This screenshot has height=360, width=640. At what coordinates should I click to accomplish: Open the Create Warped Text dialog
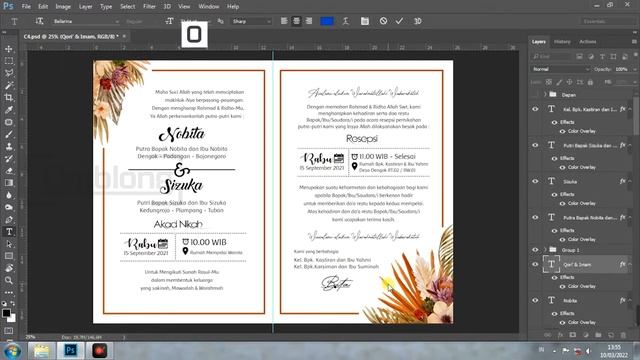[346, 21]
